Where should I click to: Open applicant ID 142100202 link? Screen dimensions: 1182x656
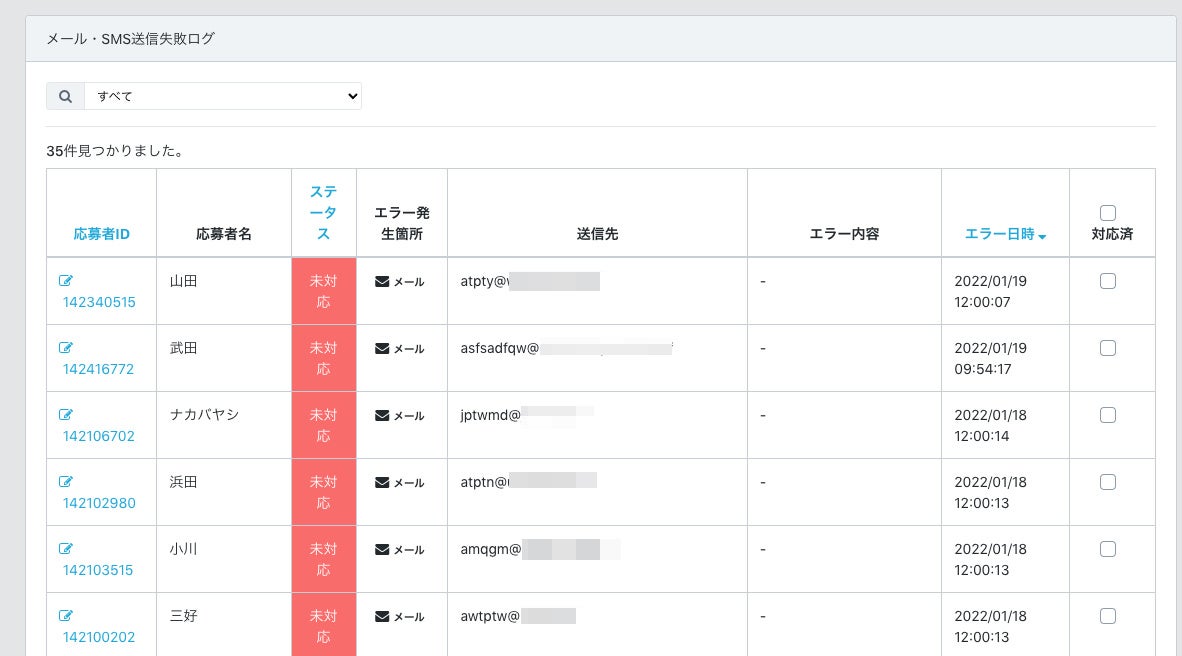[98, 637]
